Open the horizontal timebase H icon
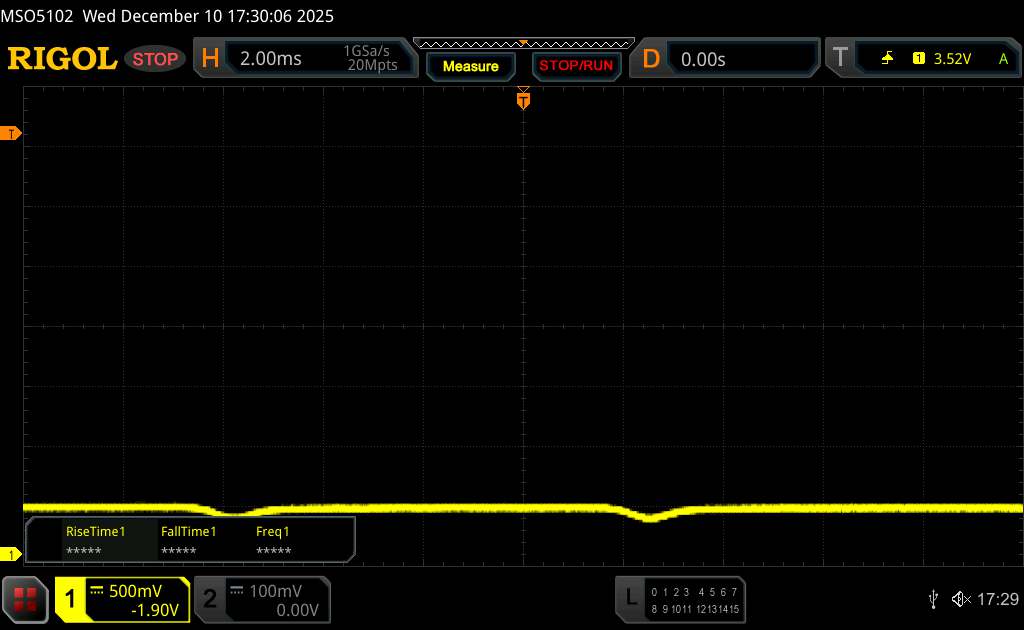Screen dimensions: 1024x630 pyautogui.click(x=210, y=59)
